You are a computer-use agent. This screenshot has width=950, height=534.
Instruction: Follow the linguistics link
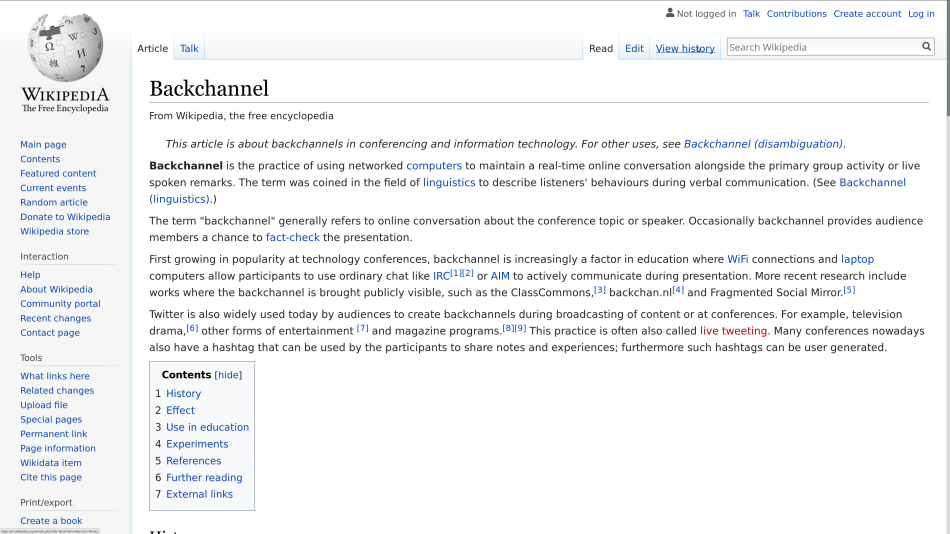point(449,182)
